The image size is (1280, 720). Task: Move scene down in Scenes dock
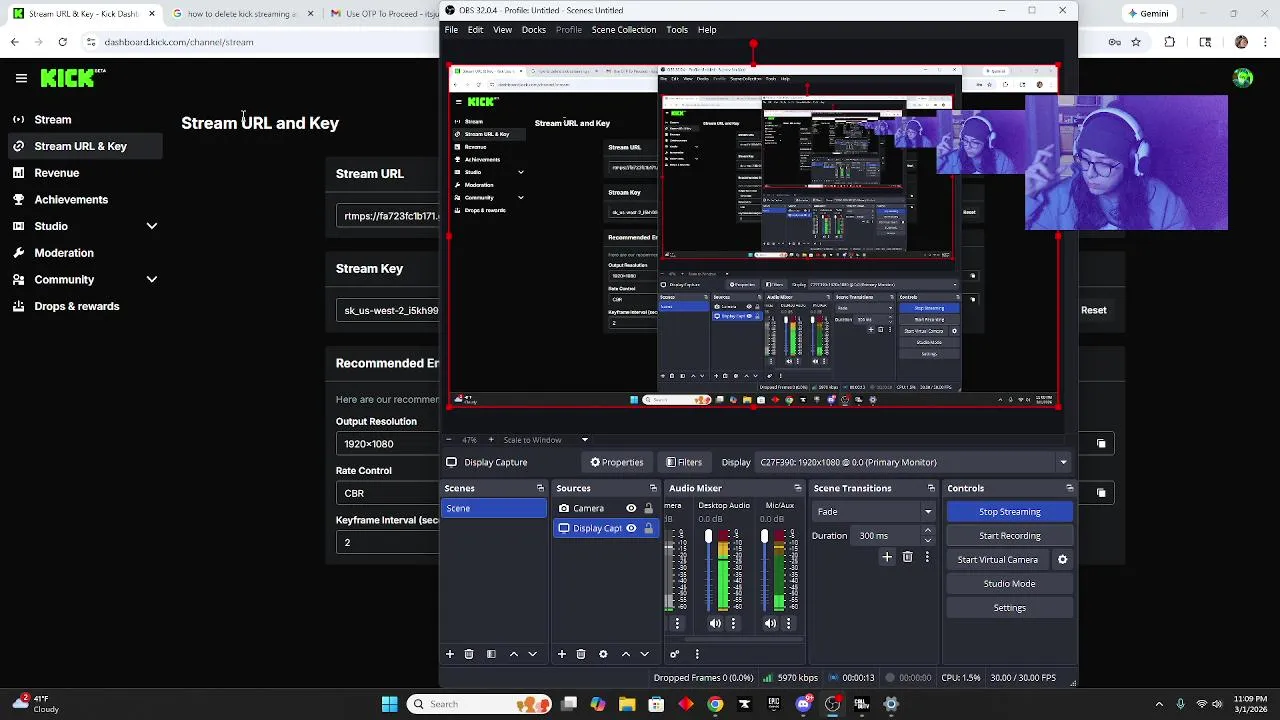click(532, 654)
